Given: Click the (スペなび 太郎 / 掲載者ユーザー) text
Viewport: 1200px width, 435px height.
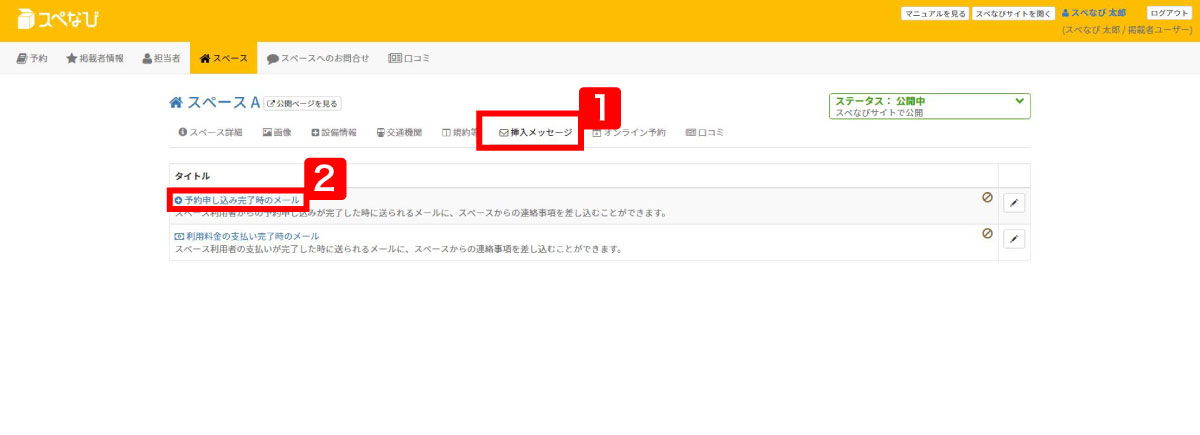Looking at the screenshot, I should [1126, 30].
